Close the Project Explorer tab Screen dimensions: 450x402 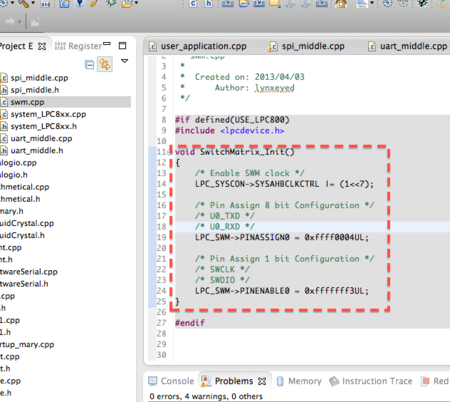pos(42,46)
